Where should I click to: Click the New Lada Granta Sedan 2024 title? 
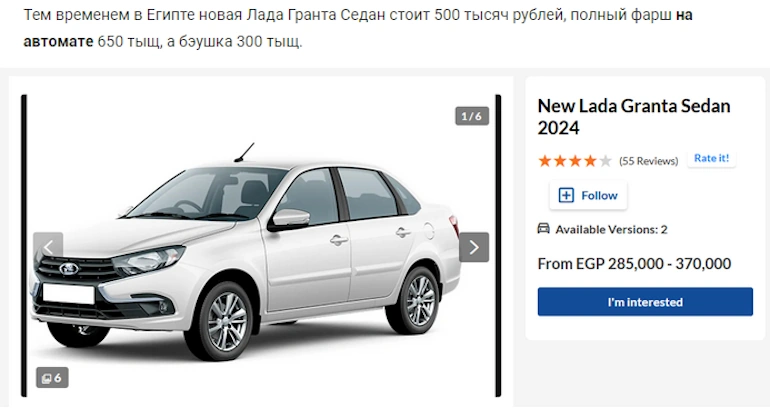click(634, 117)
